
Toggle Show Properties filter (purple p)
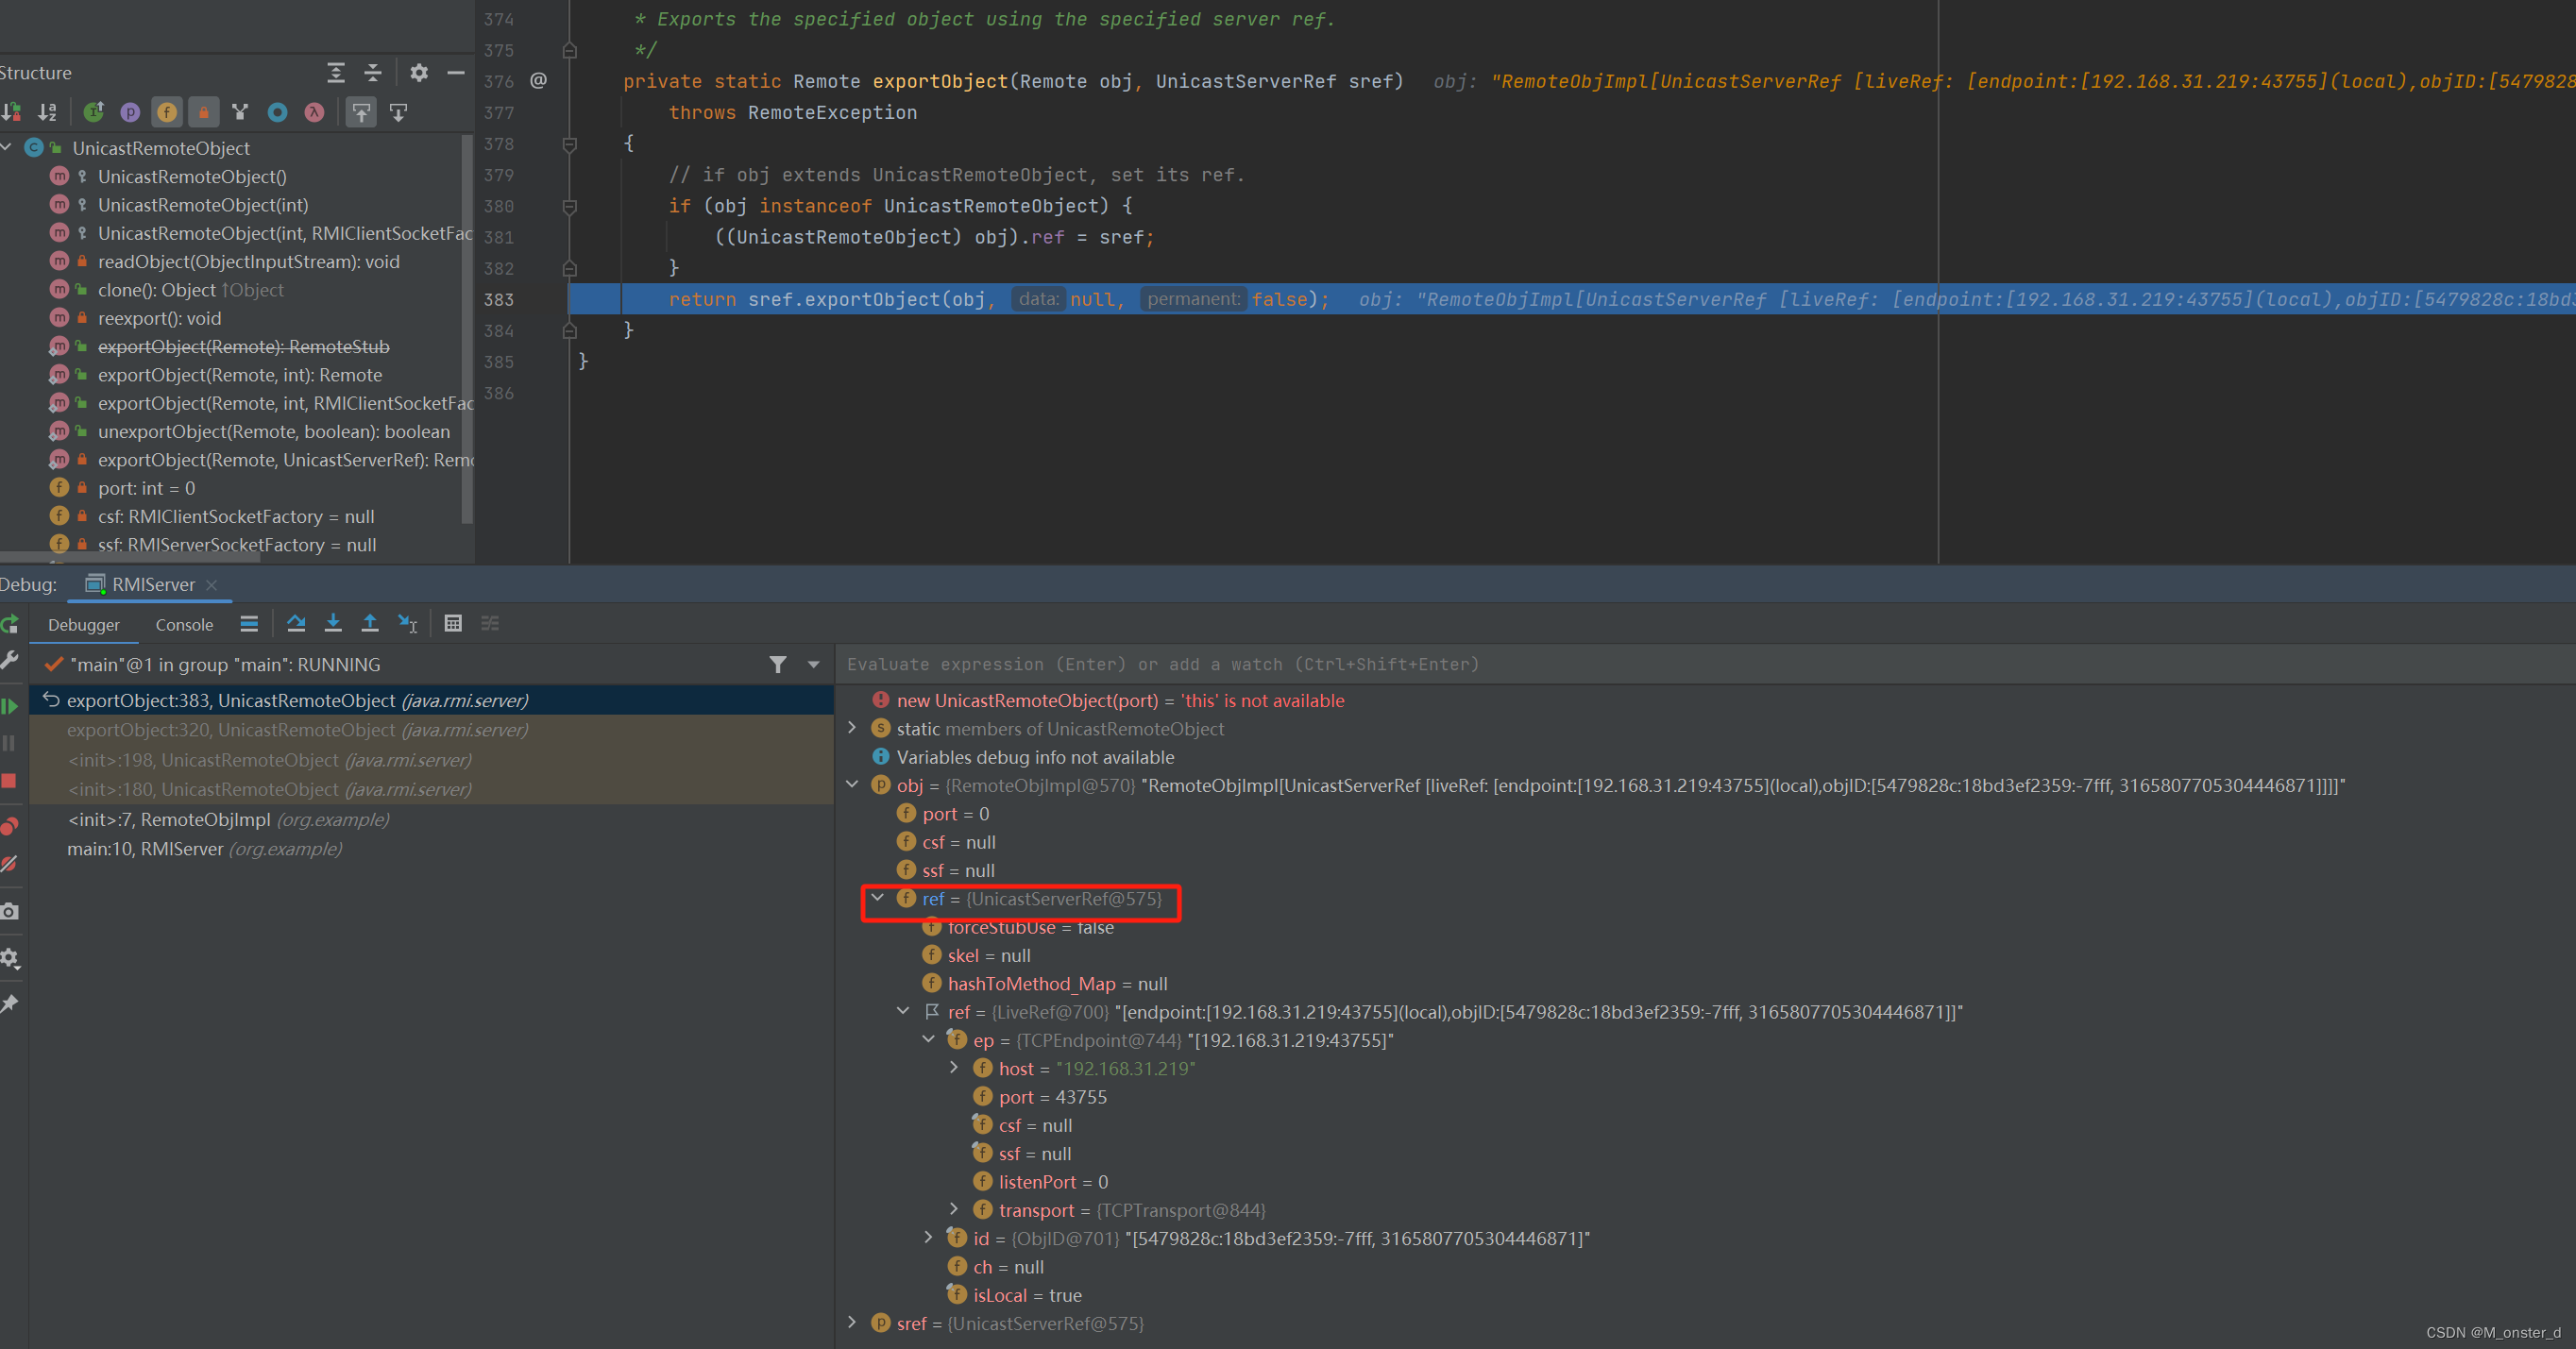click(x=130, y=112)
